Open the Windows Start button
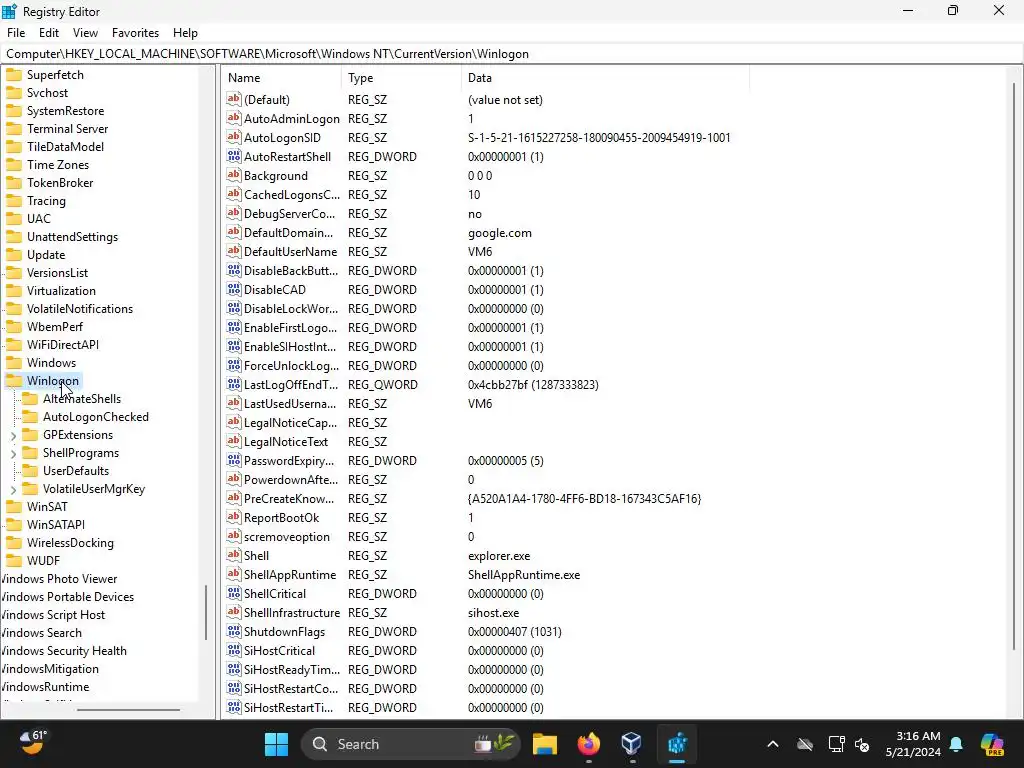Screen dimensions: 1024x768 coord(276,744)
